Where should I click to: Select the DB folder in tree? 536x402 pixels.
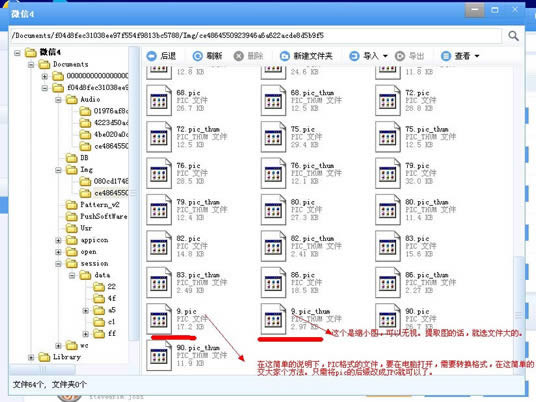[77, 158]
